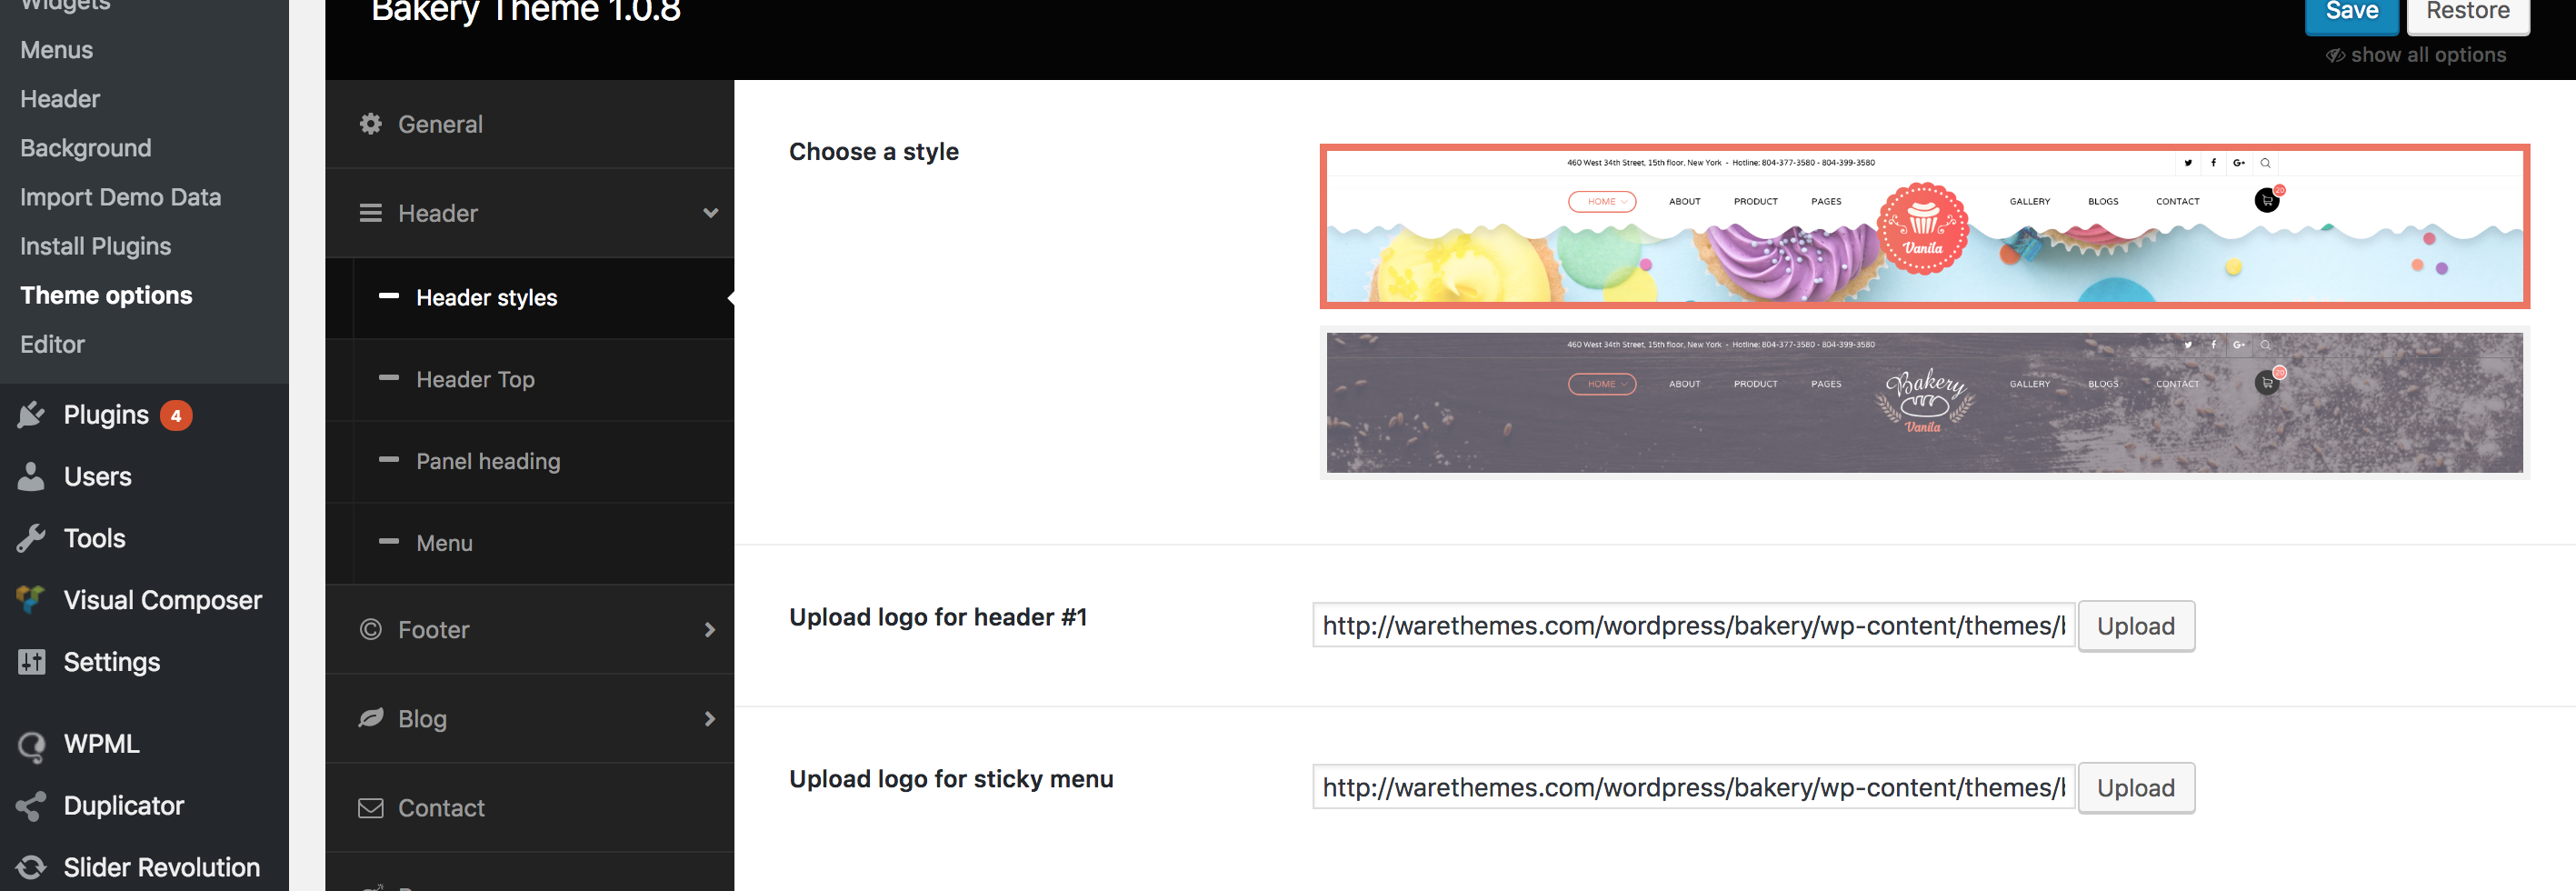Select the Header styles submenu item
The height and width of the screenshot is (891, 2576).
(544, 298)
